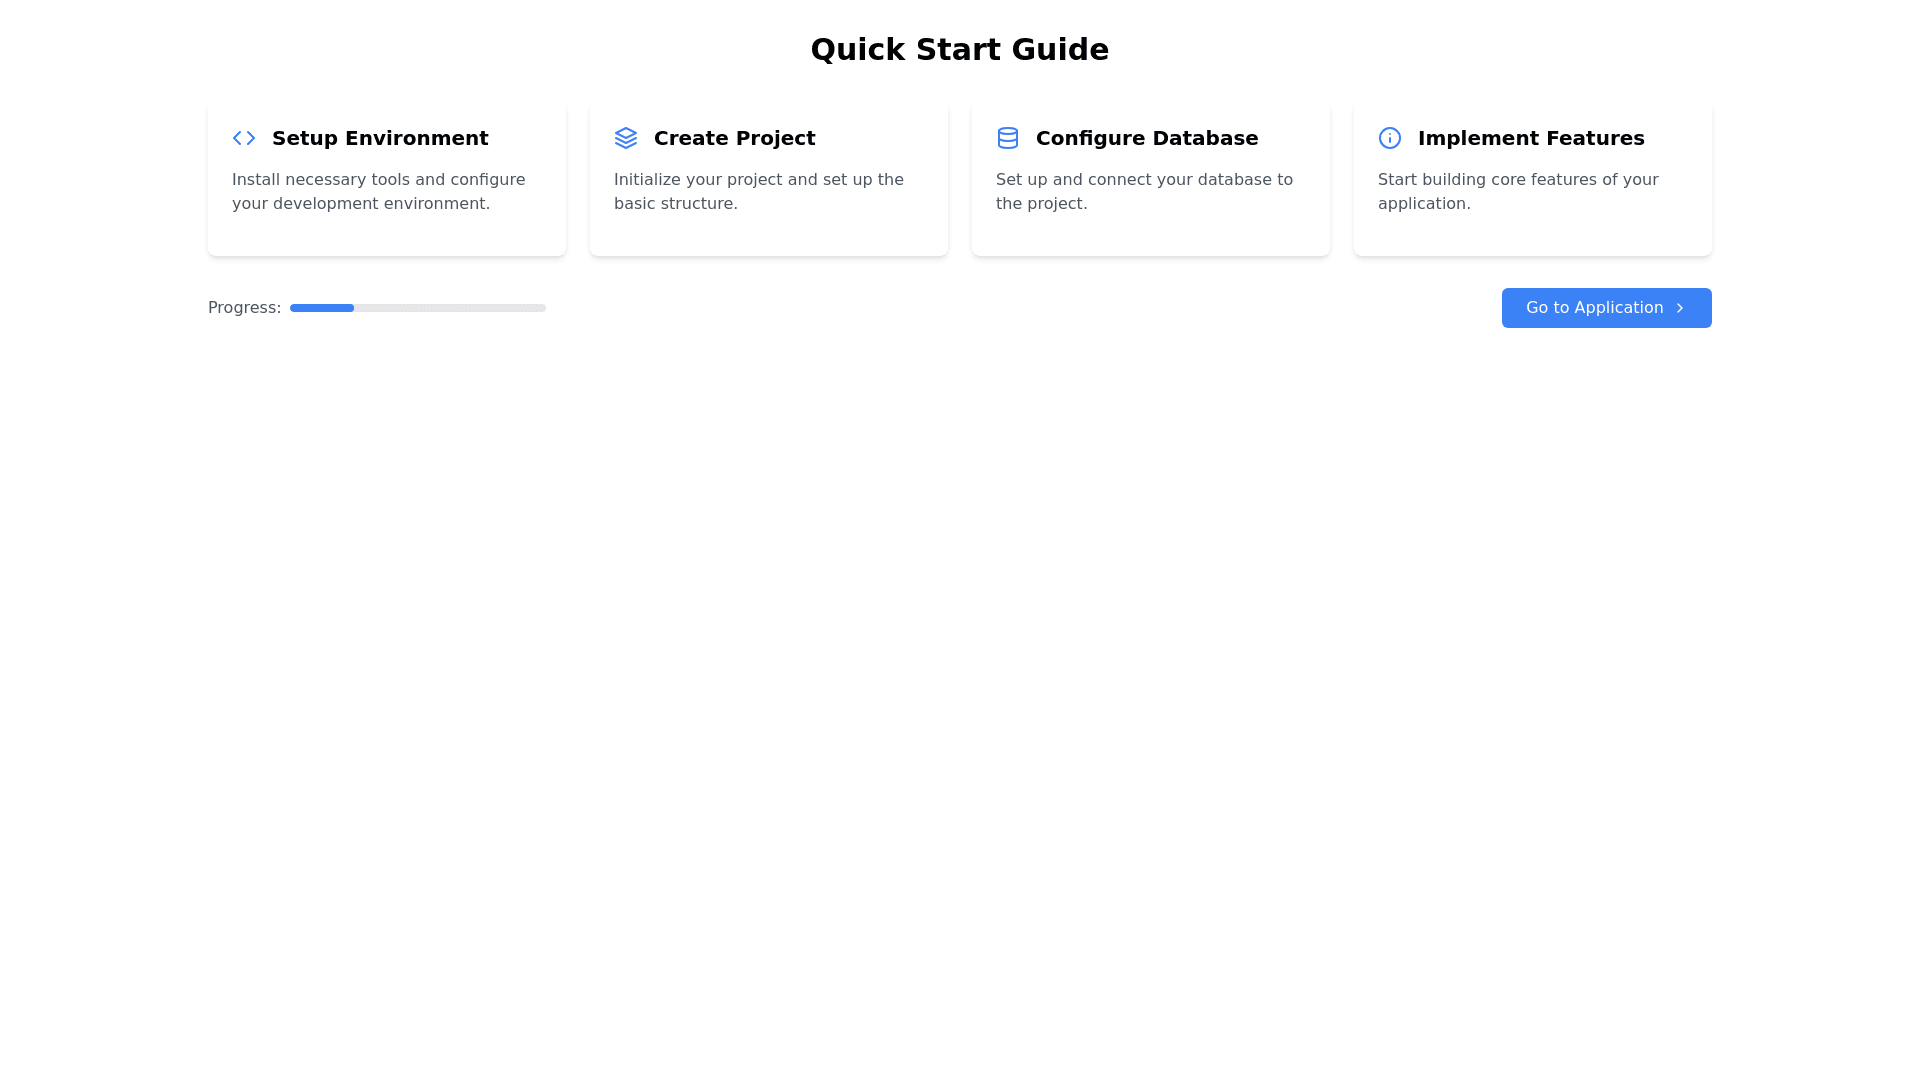Click the chevron arrow in Go to Application
Image resolution: width=1920 pixels, height=1080 pixels.
click(1680, 308)
